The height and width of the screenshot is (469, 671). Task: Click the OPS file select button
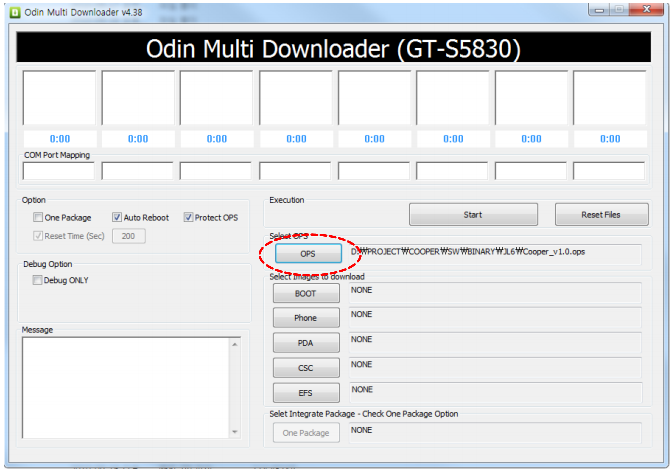[307, 254]
